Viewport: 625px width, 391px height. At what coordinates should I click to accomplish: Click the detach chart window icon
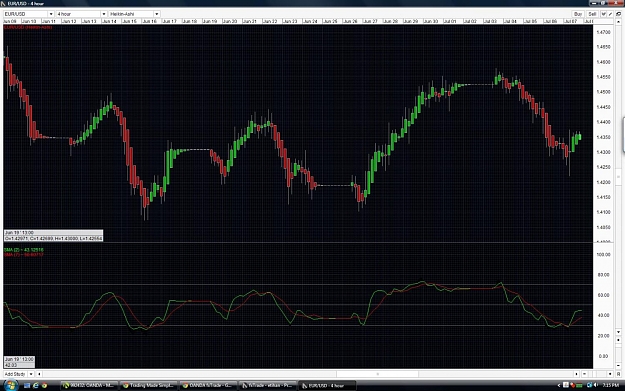coord(619,14)
